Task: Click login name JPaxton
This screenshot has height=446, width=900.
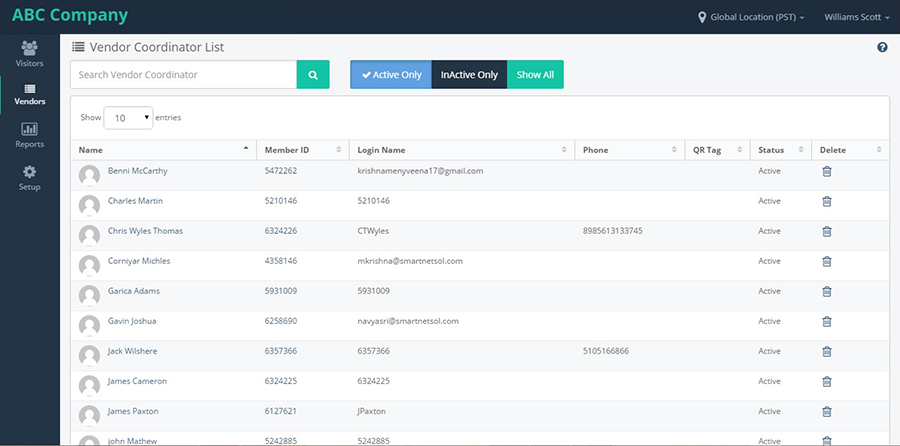Action: (371, 411)
